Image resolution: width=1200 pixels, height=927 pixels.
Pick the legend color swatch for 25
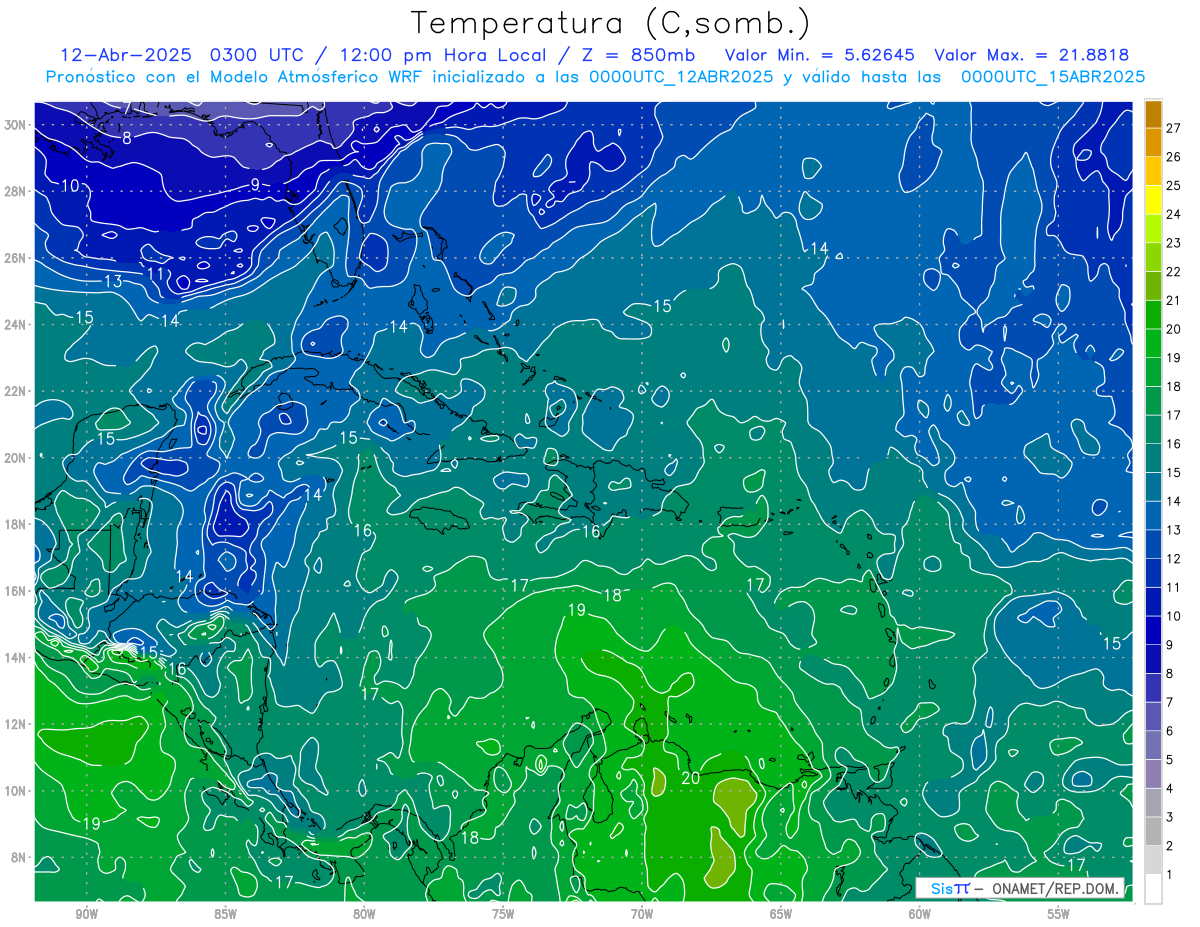1153,171
